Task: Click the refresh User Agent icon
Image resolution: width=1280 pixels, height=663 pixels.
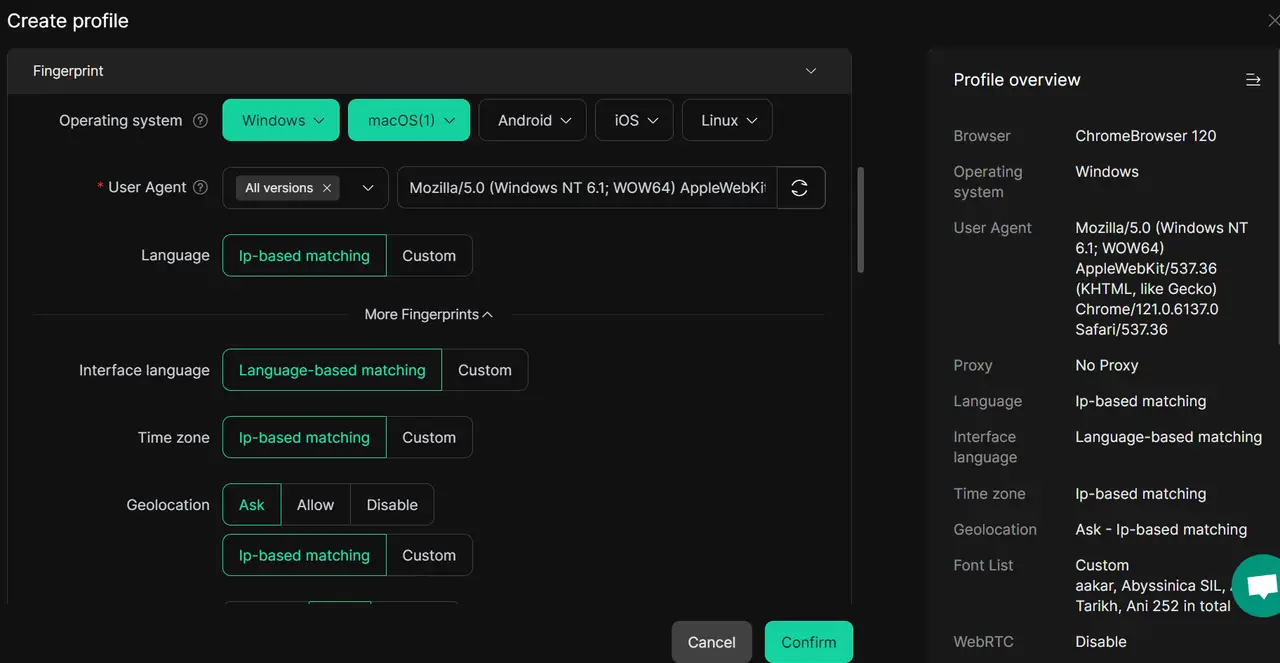Action: click(x=800, y=188)
